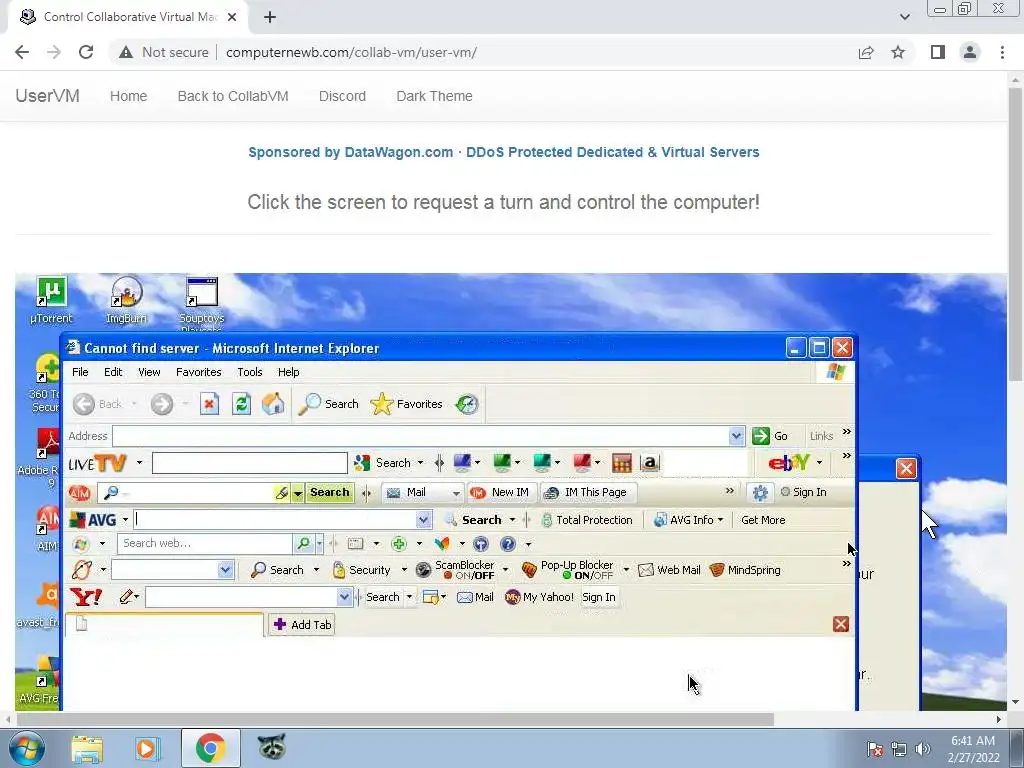Viewport: 1024px width, 768px height.
Task: Toggle the Dark Theme link
Action: coord(434,96)
